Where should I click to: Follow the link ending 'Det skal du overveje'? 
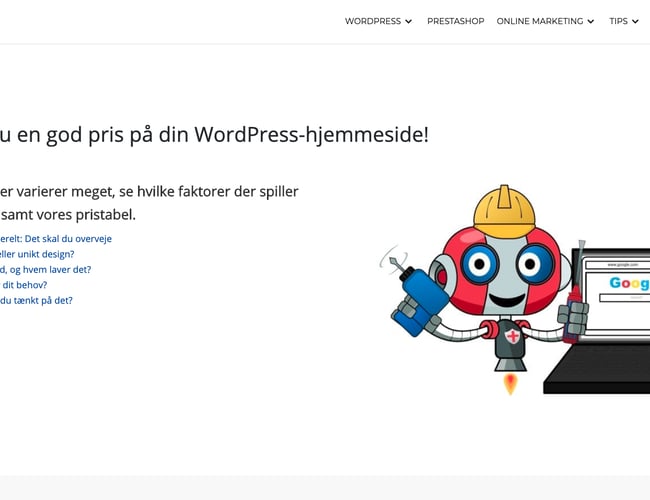click(56, 239)
